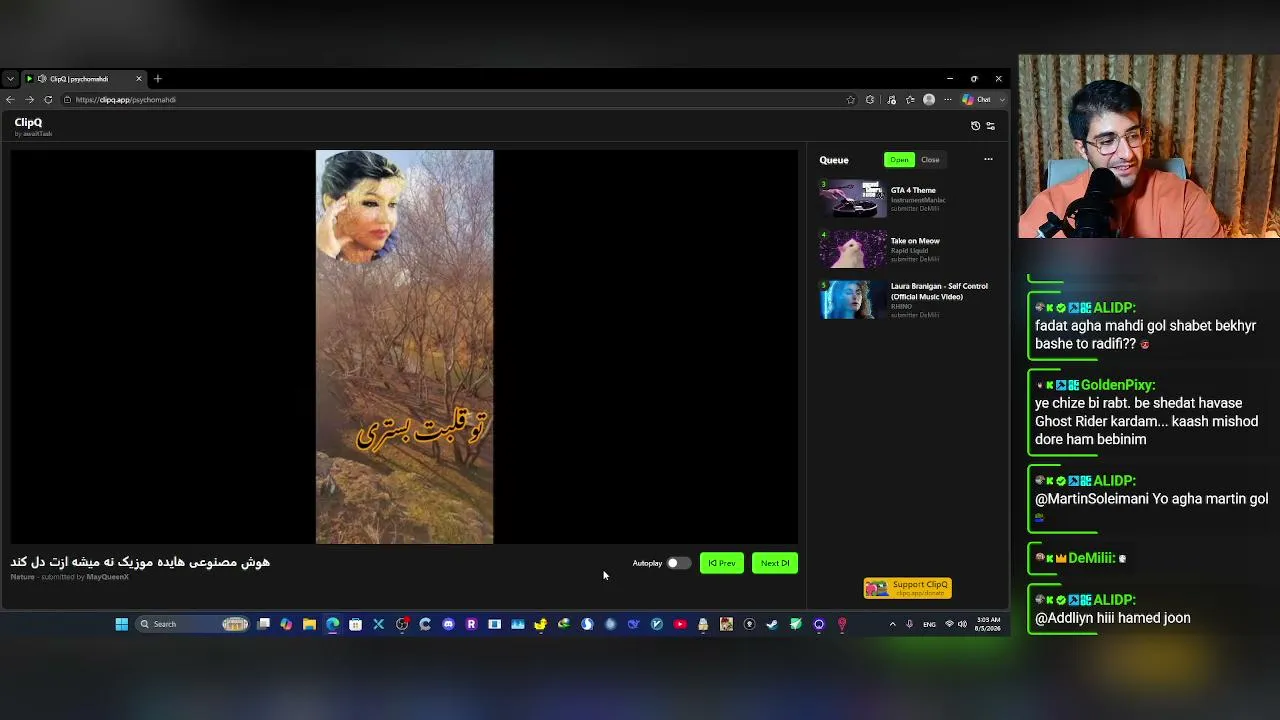
Task: Open a new browser tab
Action: point(158,79)
